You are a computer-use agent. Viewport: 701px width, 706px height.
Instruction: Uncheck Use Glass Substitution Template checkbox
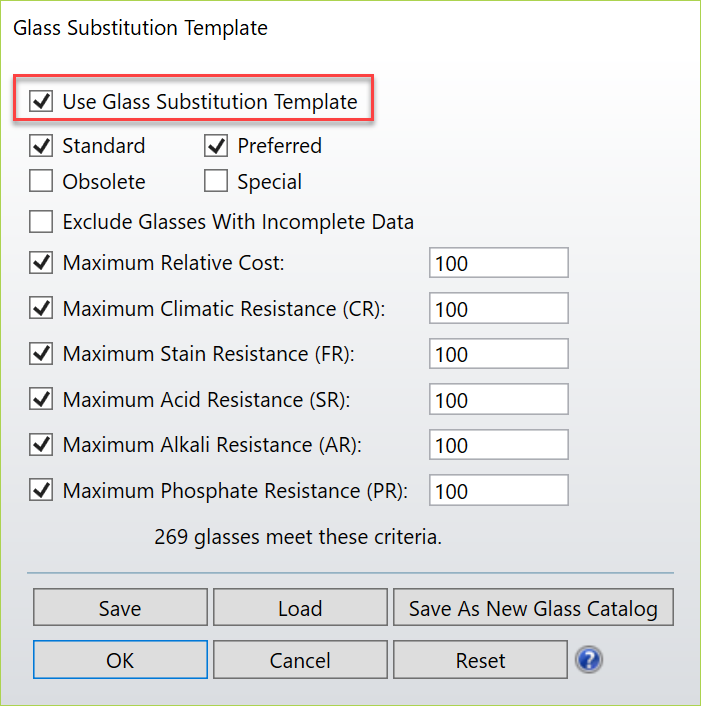41,101
